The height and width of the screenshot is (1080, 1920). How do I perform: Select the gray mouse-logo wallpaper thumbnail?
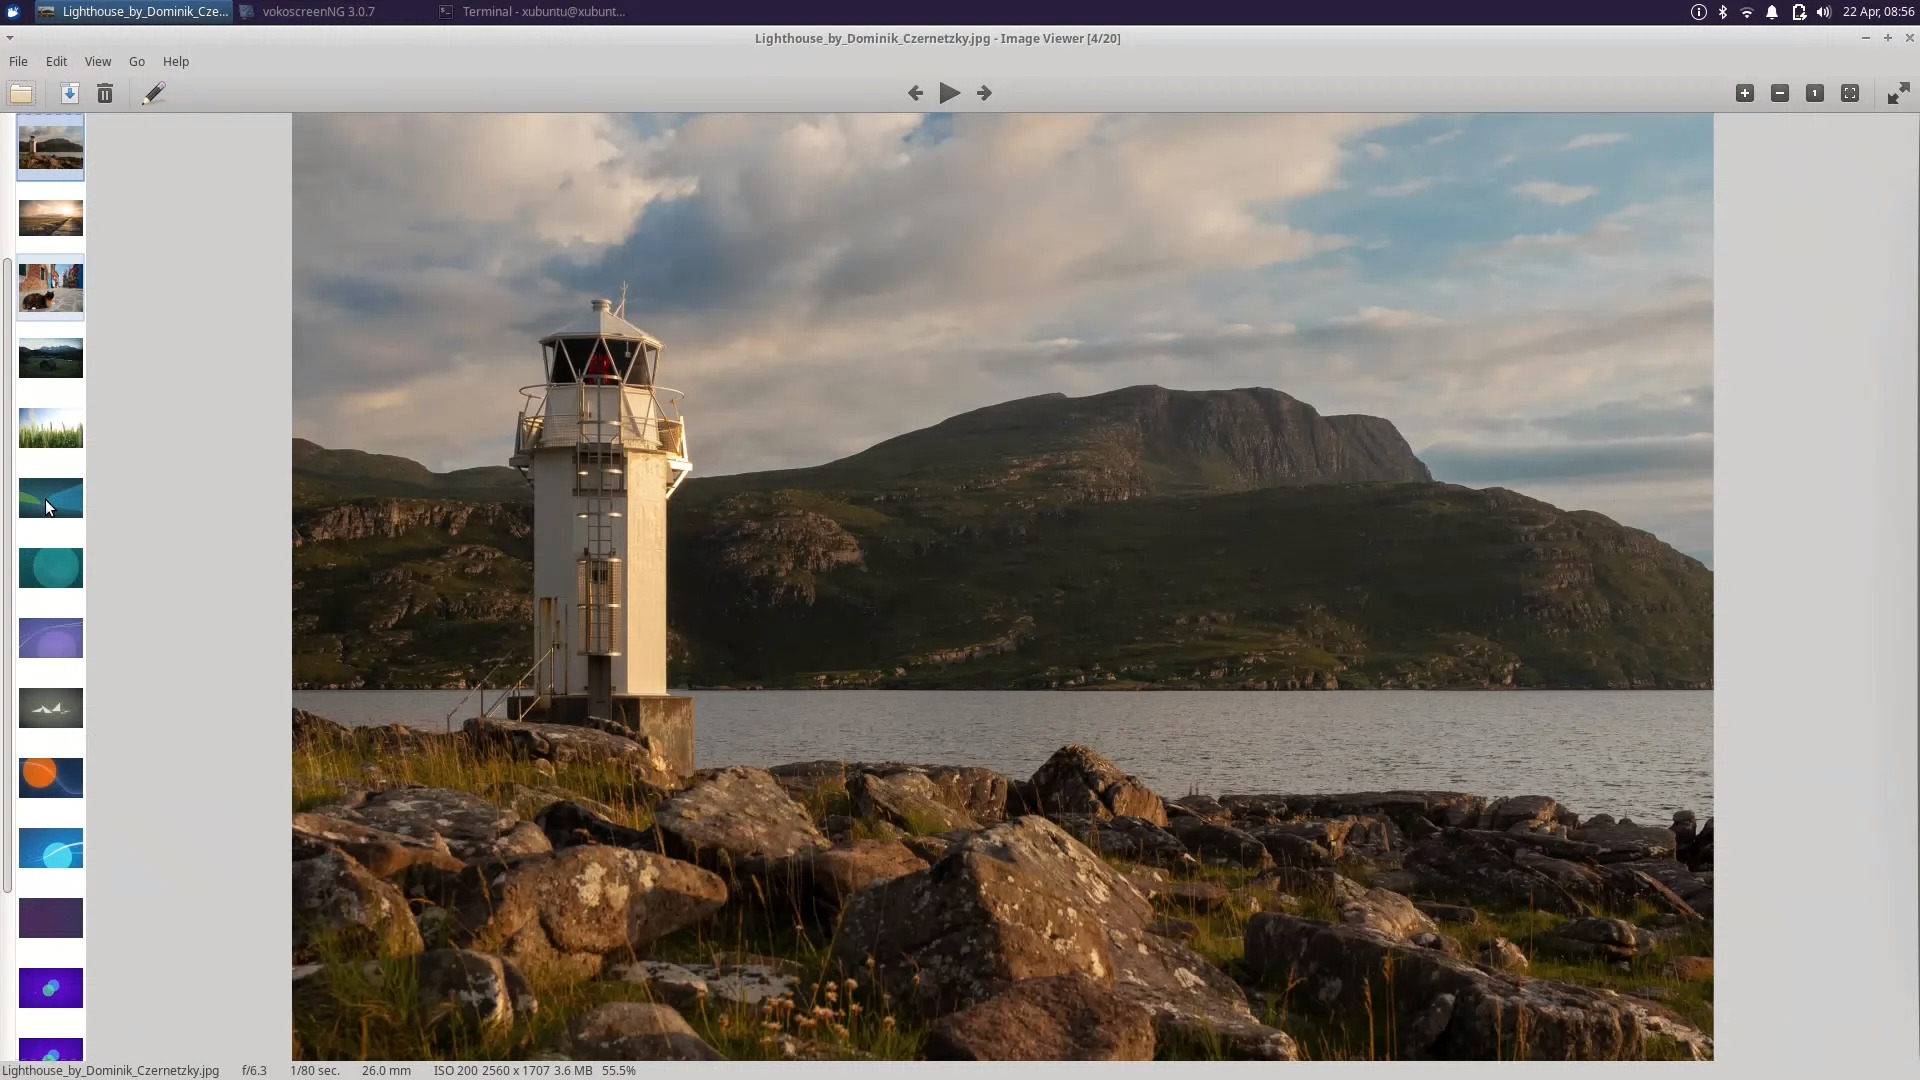pos(51,708)
